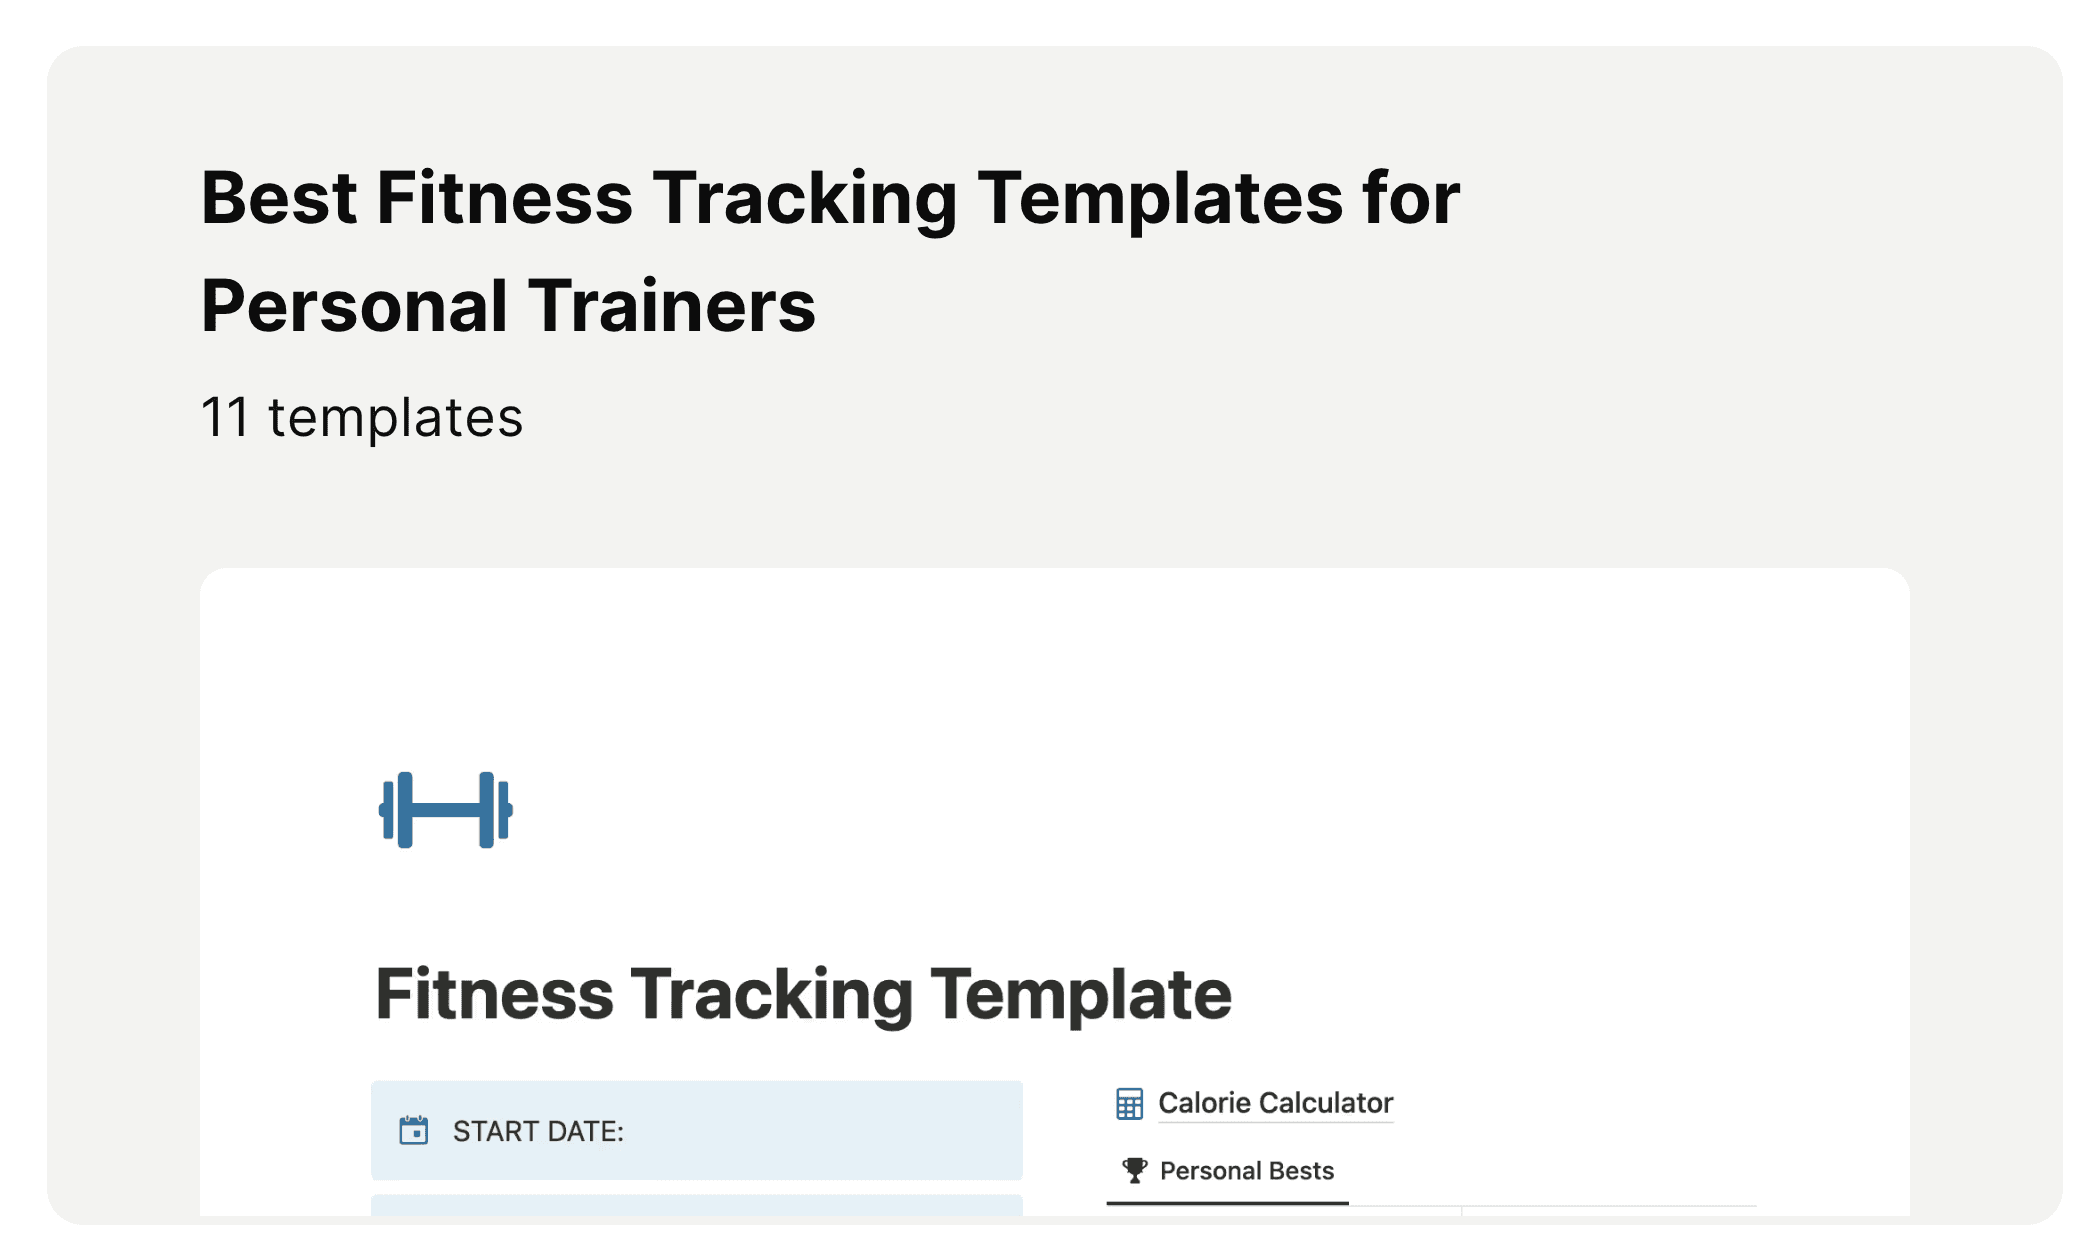Image resolution: width=2088 pixels, height=1254 pixels.
Task: Open the calculator icon in the template preview
Action: [x=1129, y=1103]
